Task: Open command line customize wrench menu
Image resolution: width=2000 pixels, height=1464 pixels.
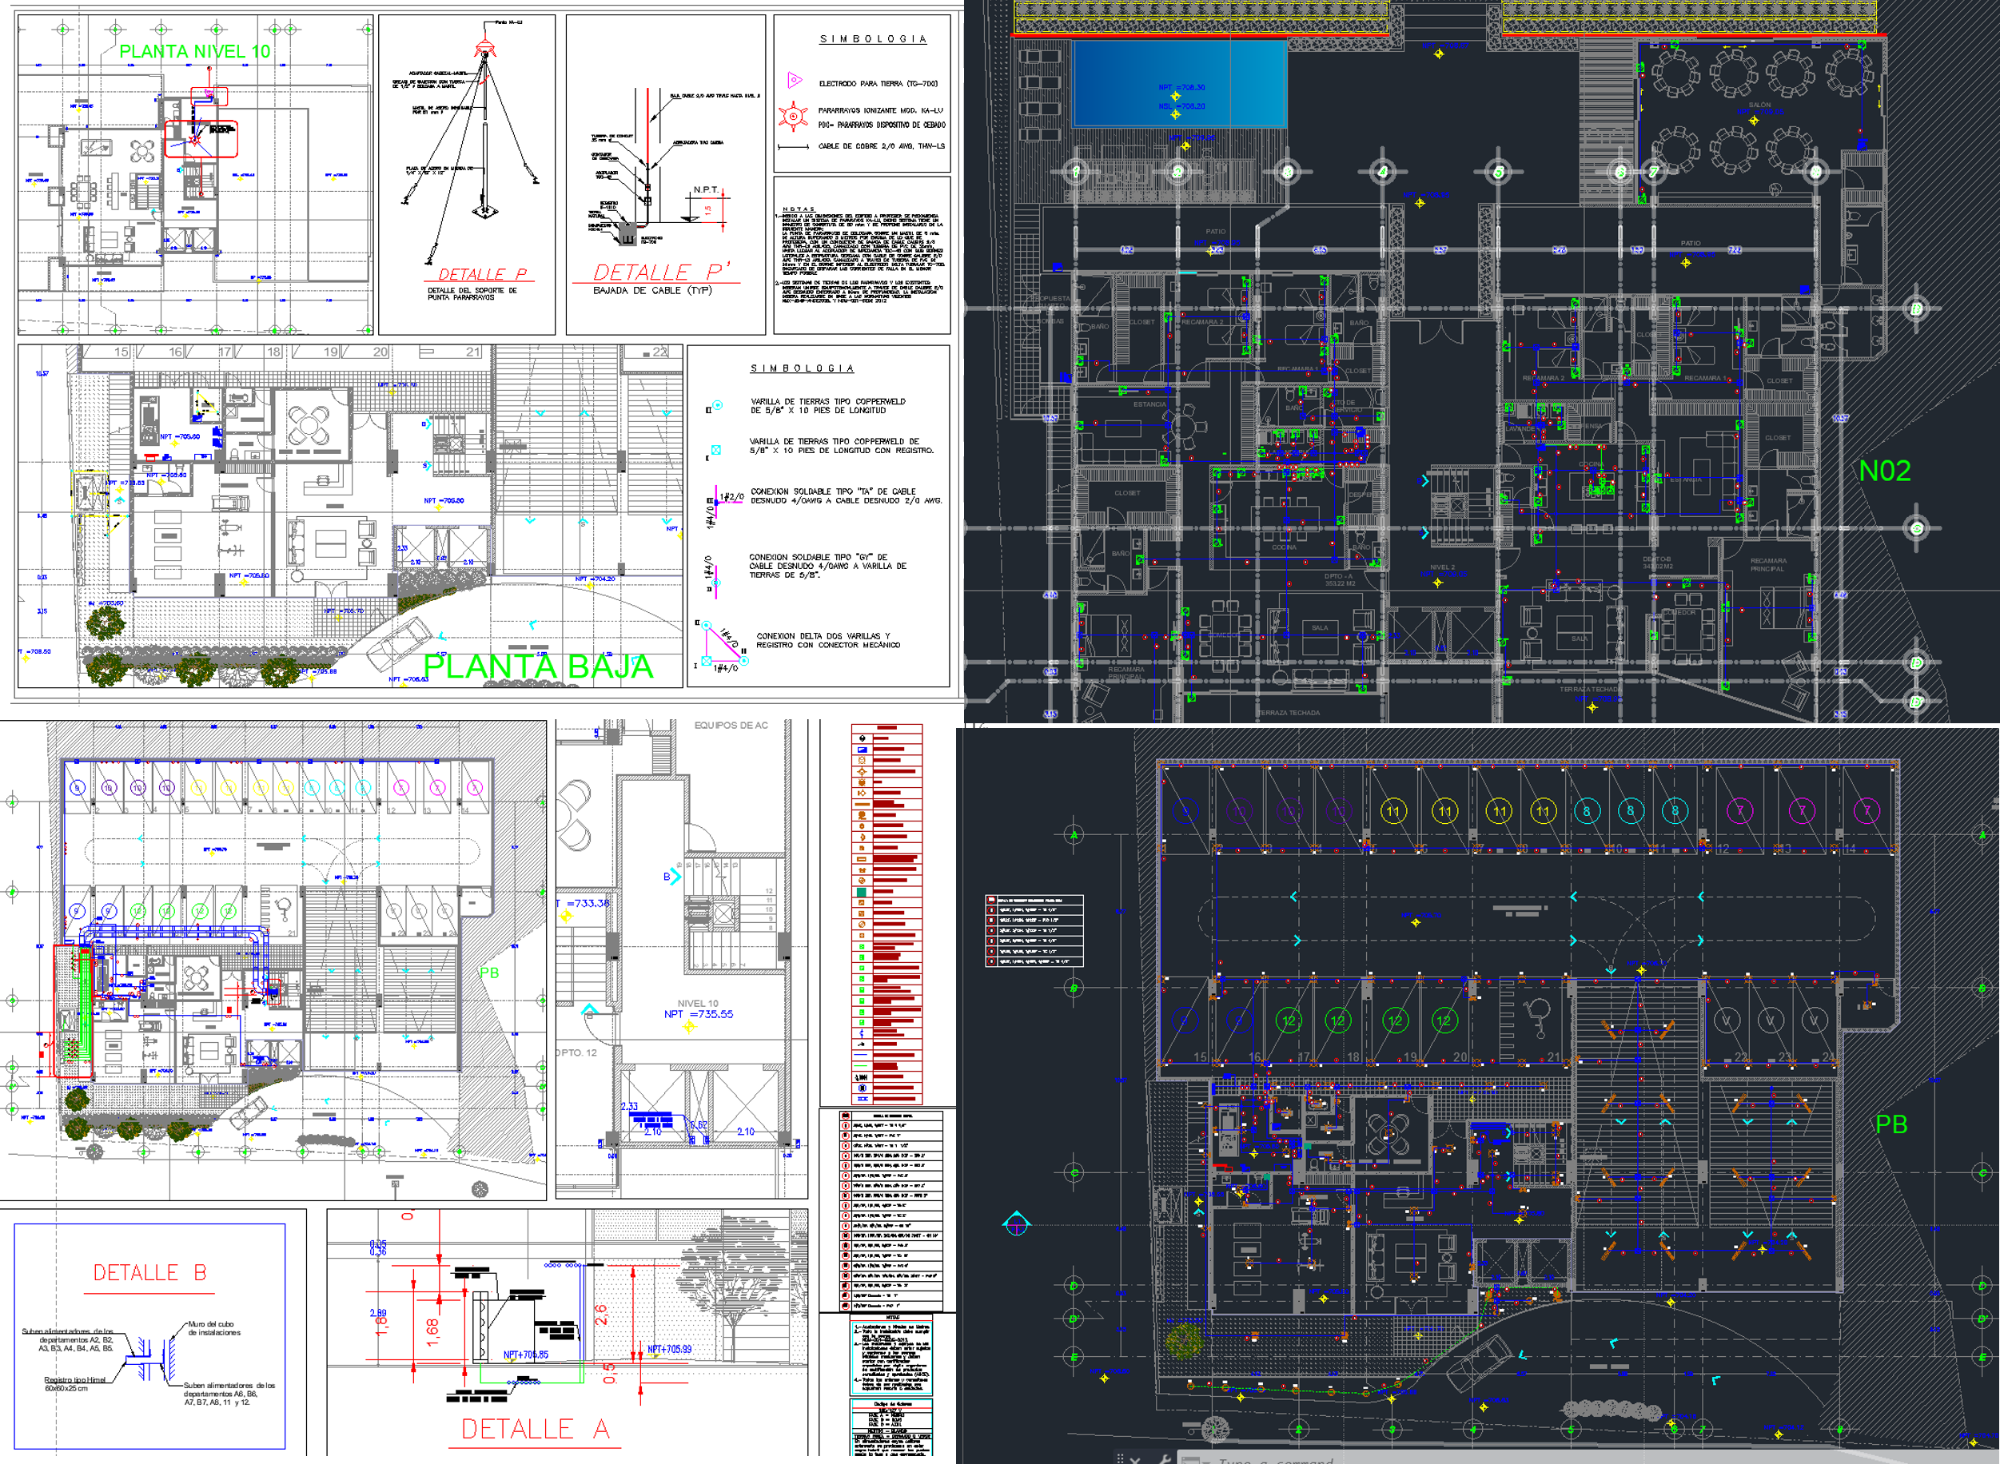Action: (1164, 1459)
